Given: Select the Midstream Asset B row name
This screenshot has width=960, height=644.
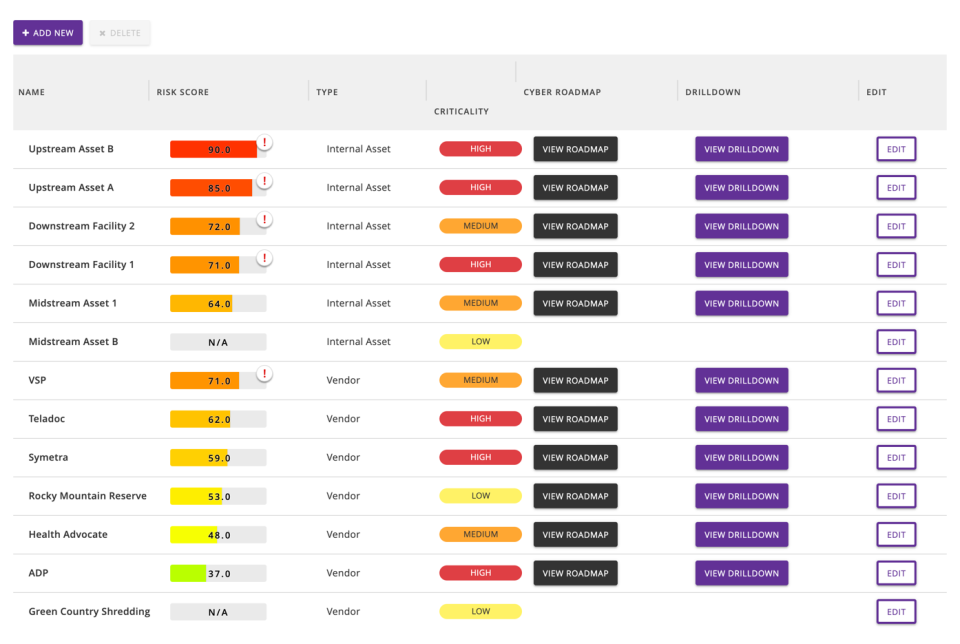Looking at the screenshot, I should pyautogui.click(x=73, y=341).
